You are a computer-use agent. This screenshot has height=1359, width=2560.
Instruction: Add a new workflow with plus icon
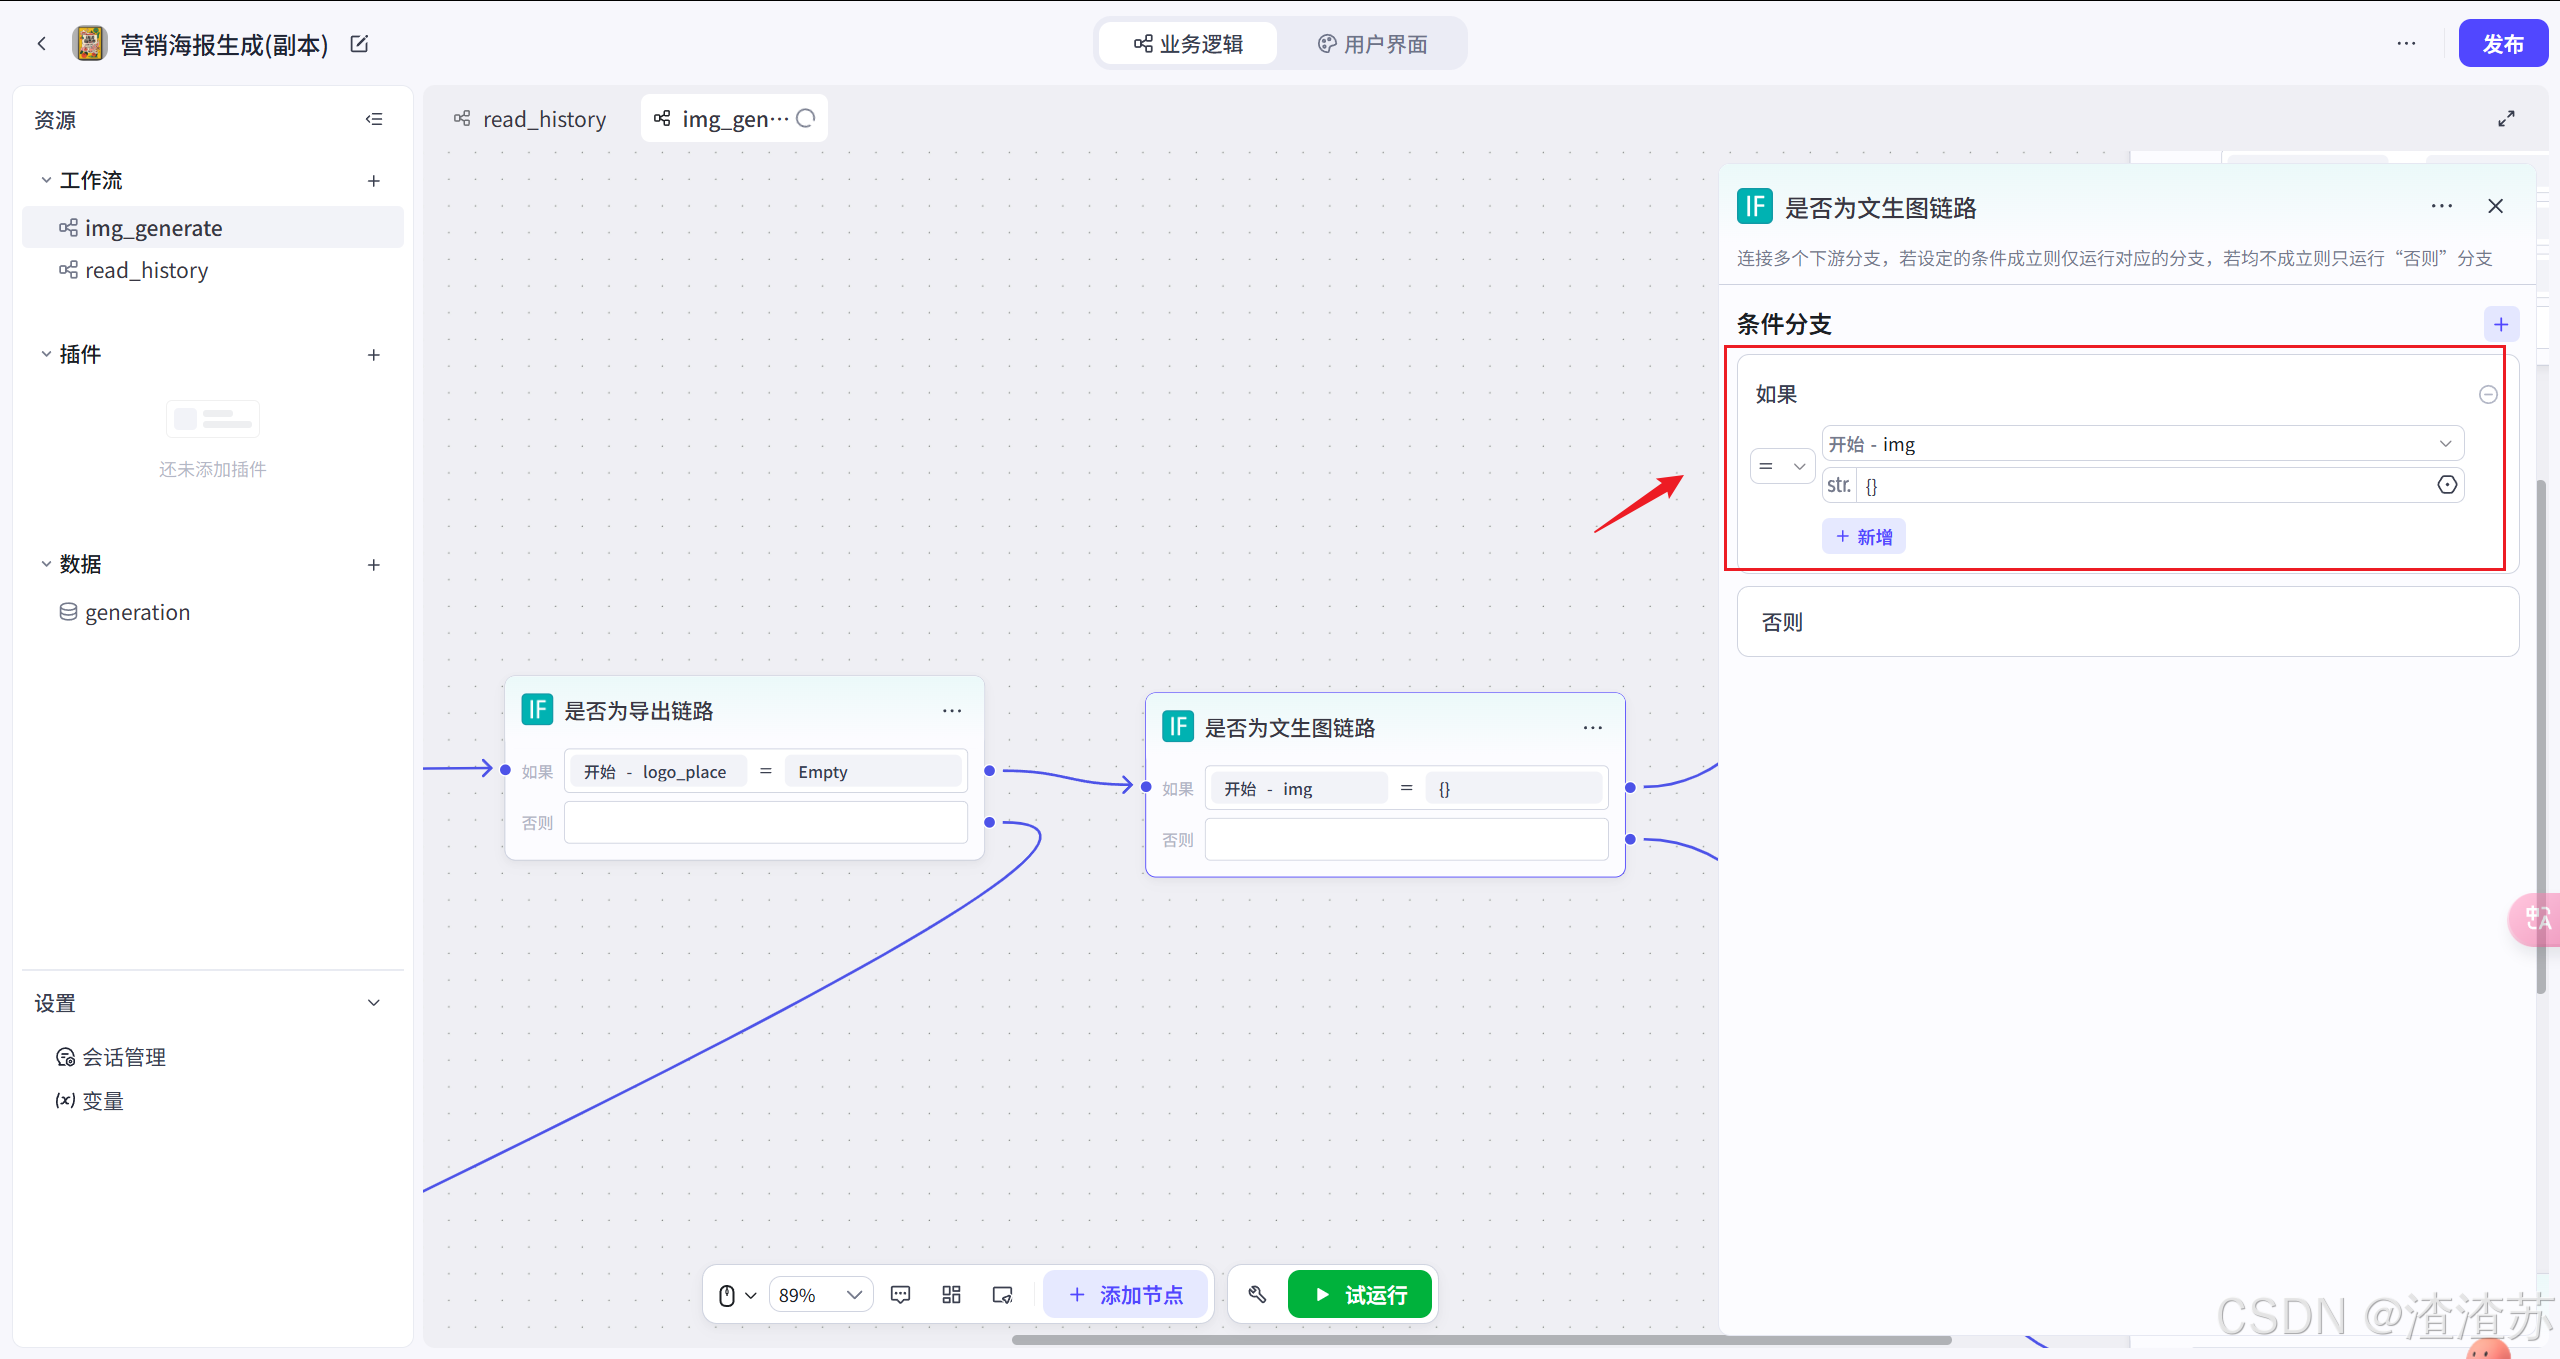point(373,181)
